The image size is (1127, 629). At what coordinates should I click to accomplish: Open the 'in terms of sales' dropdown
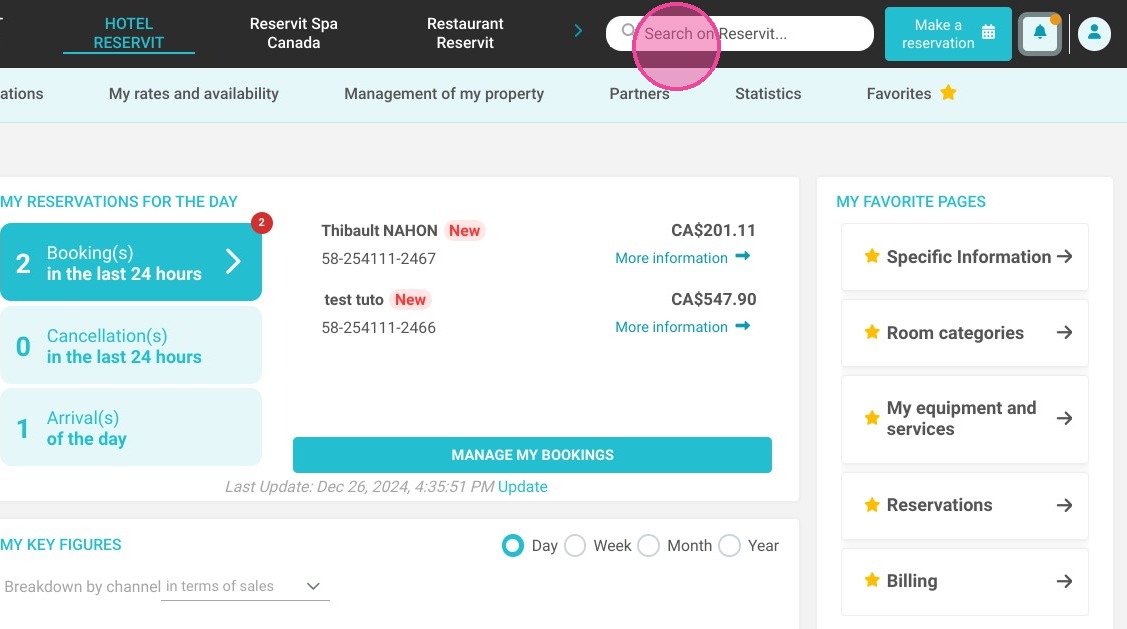[x=245, y=587]
